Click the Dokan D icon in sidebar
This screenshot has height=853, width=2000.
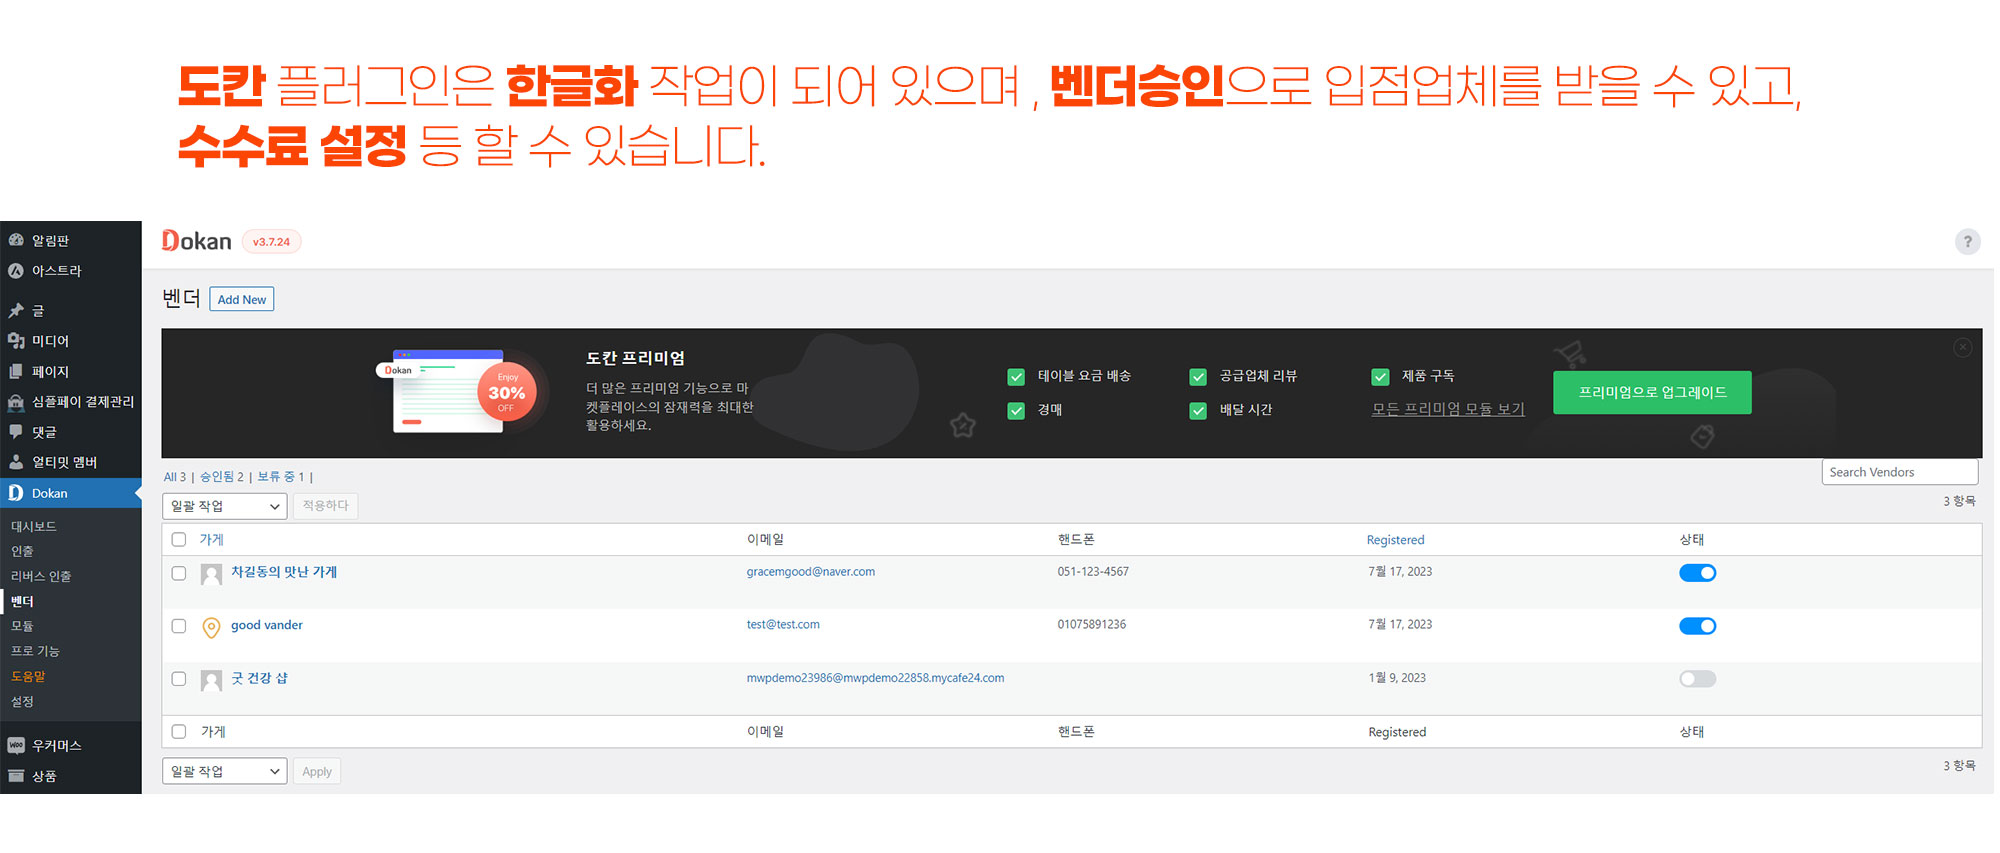tap(16, 493)
